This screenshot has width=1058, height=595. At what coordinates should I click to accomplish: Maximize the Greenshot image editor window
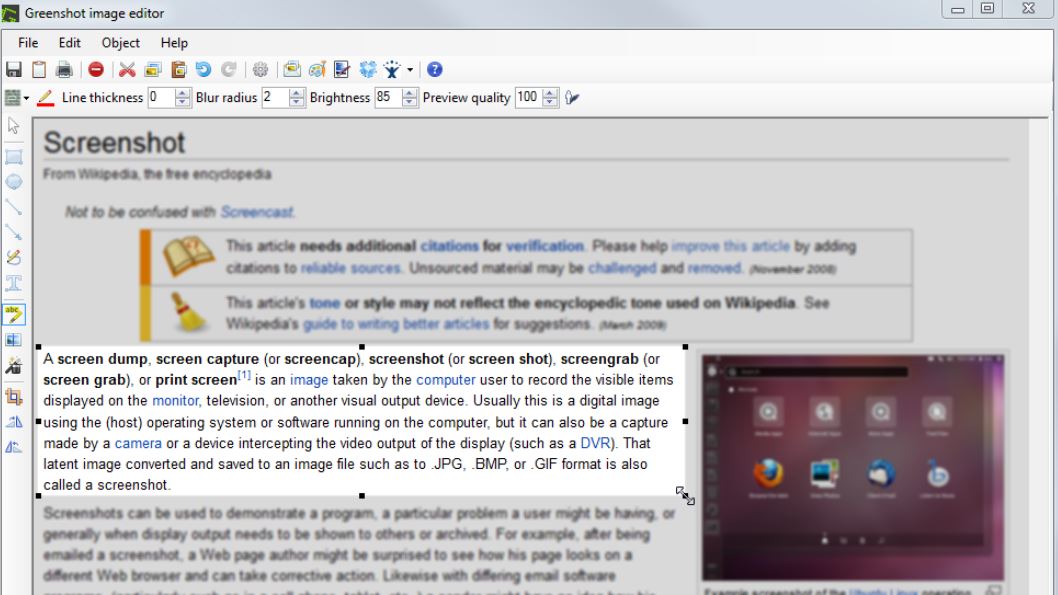[x=987, y=9]
